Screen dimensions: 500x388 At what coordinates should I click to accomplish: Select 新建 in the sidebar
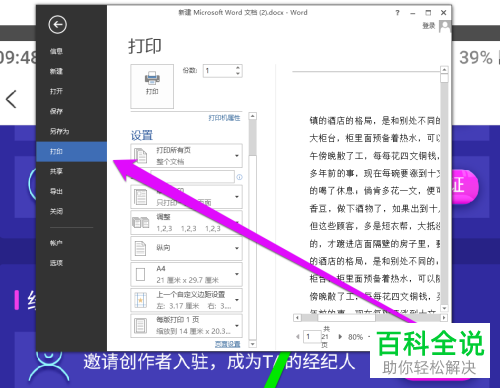pos(56,71)
